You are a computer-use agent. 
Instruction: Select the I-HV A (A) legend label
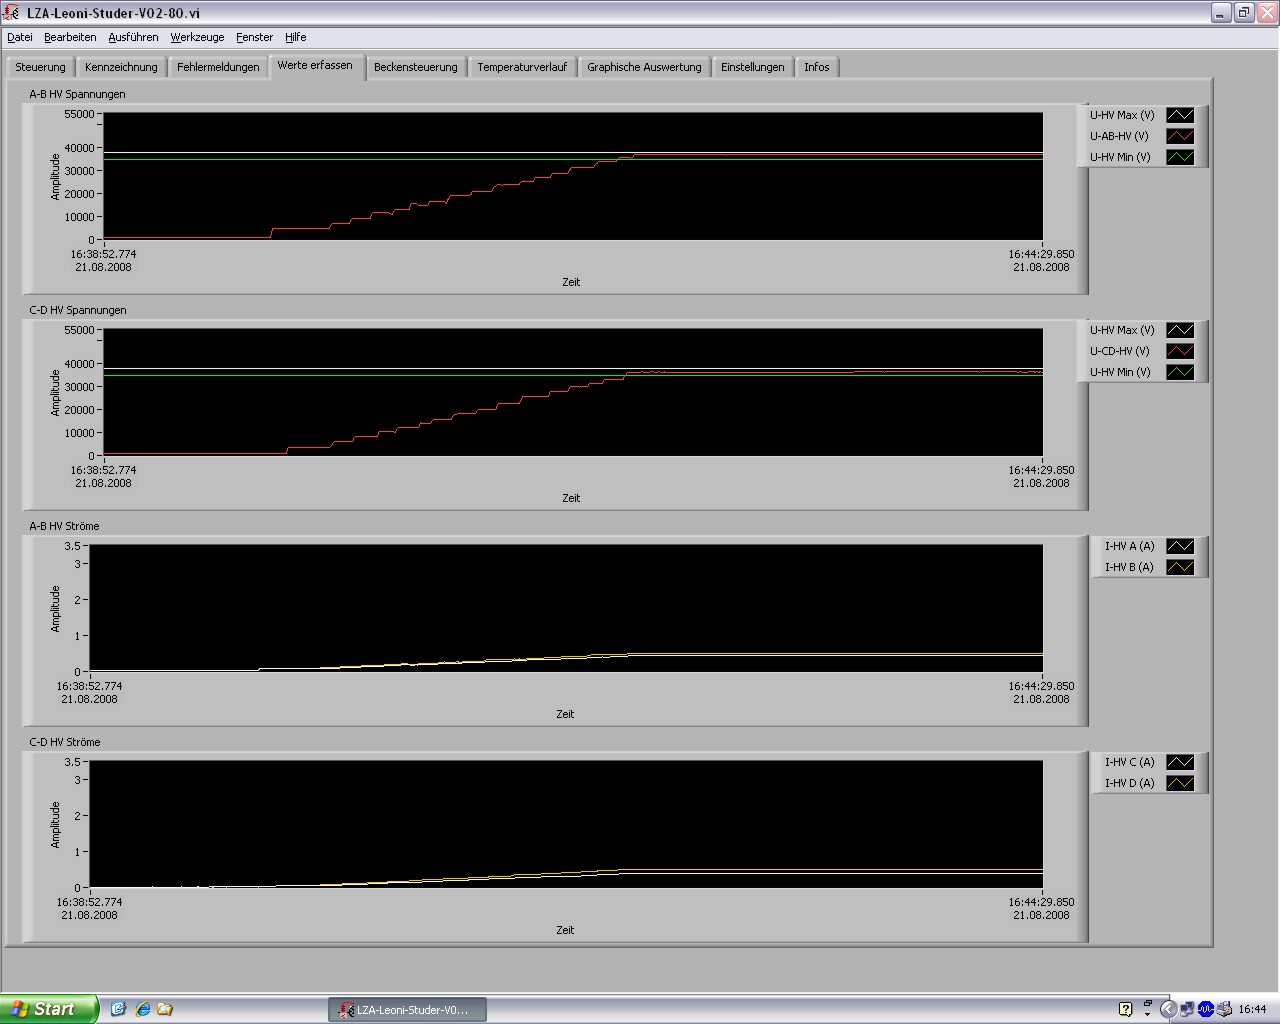(1129, 546)
